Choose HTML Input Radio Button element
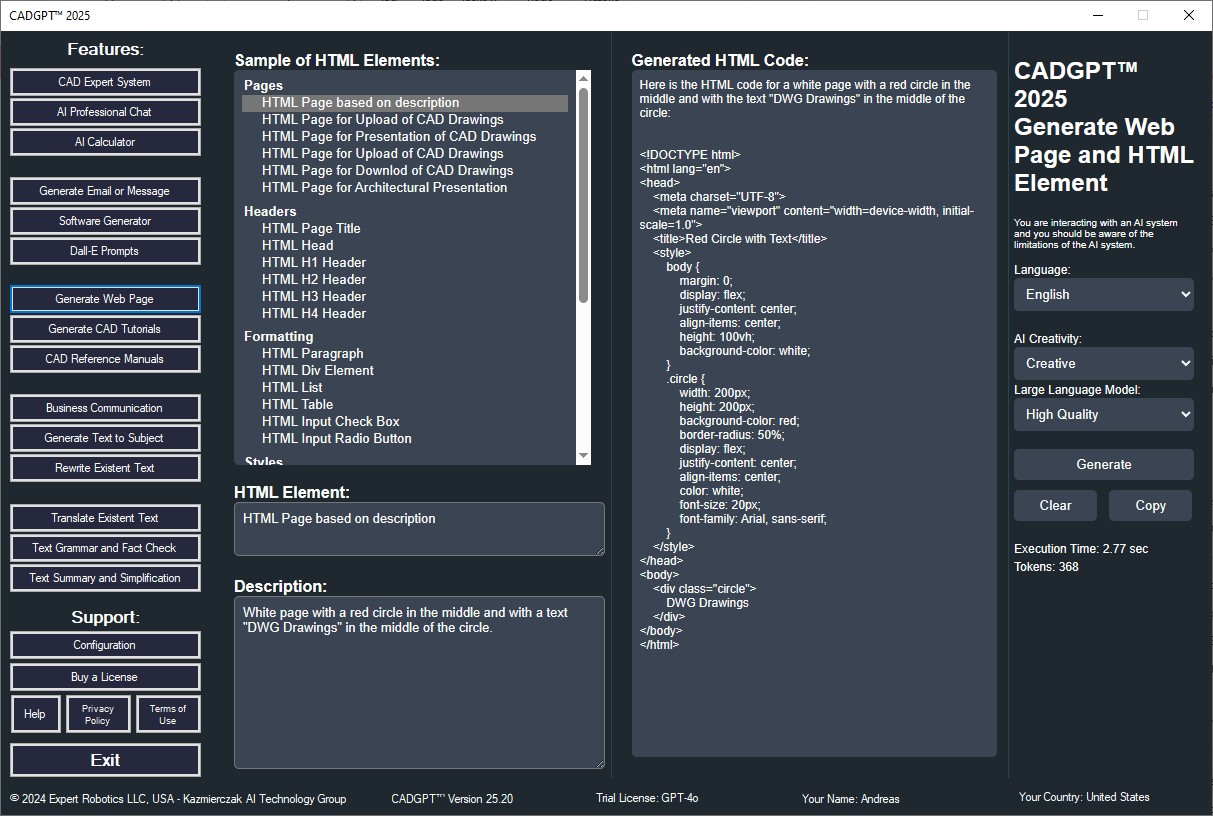Image resolution: width=1213 pixels, height=816 pixels. click(x=336, y=438)
